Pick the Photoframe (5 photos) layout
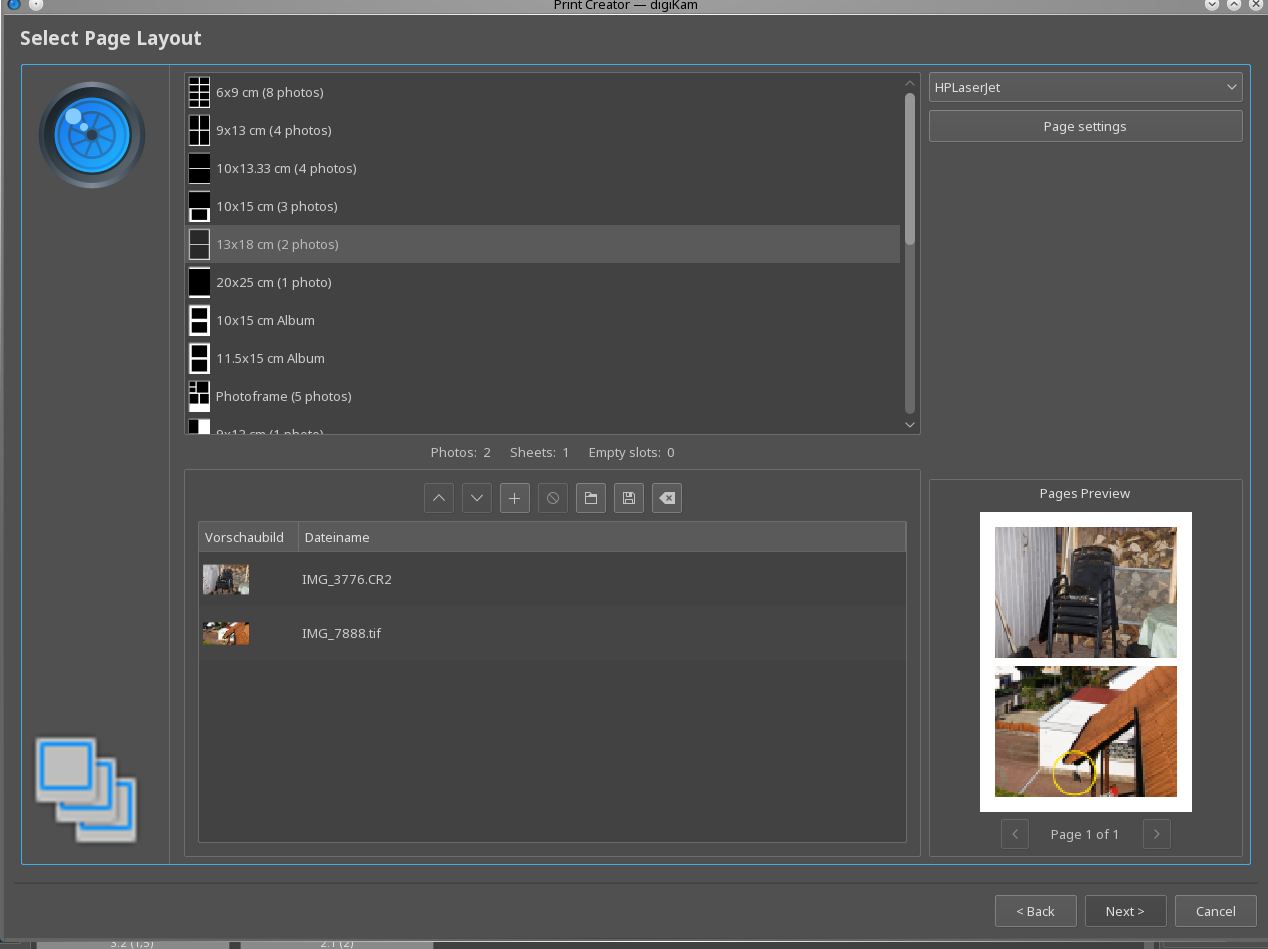This screenshot has height=949, width=1268. [x=283, y=396]
